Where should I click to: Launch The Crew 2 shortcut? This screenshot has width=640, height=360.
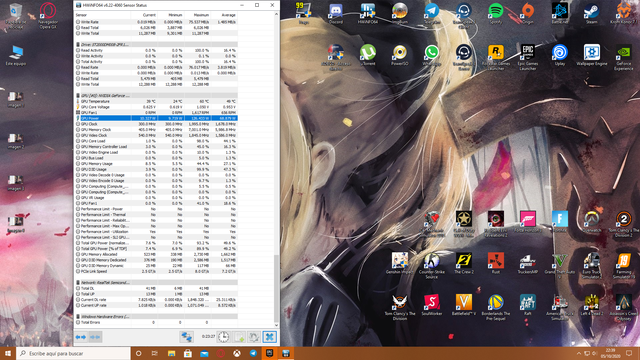(x=464, y=263)
